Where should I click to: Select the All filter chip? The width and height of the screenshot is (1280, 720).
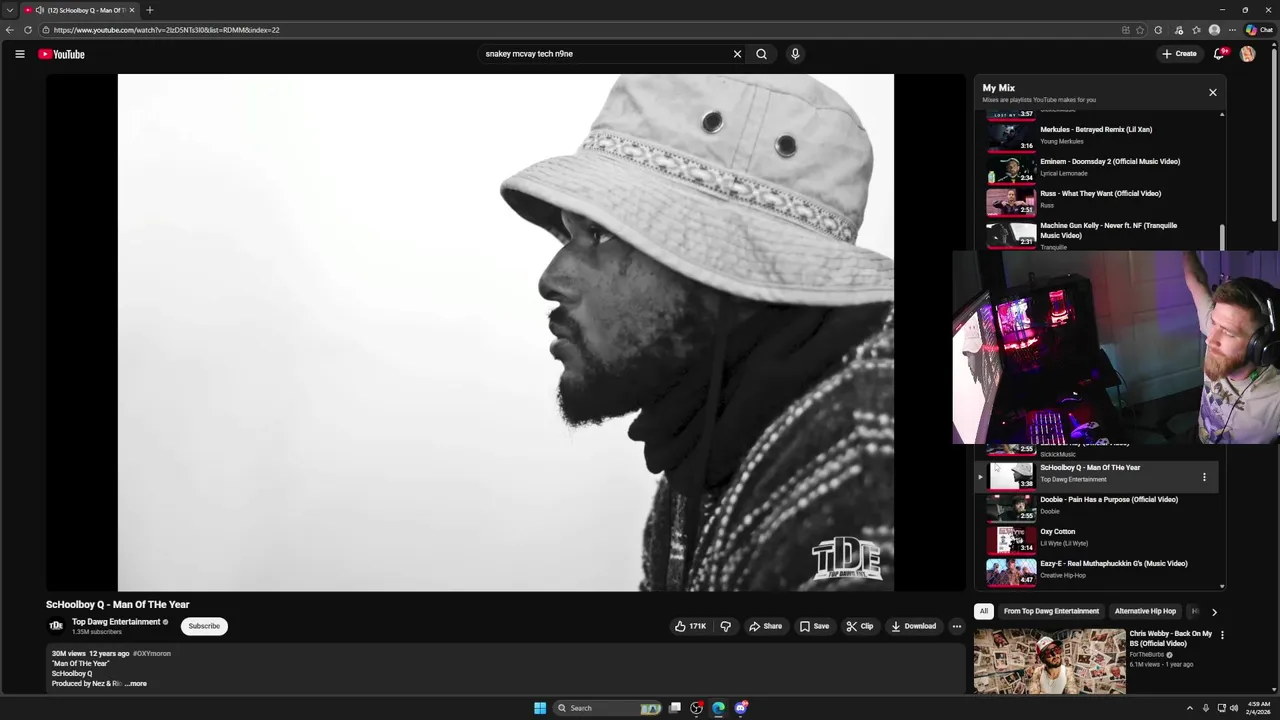pos(984,611)
